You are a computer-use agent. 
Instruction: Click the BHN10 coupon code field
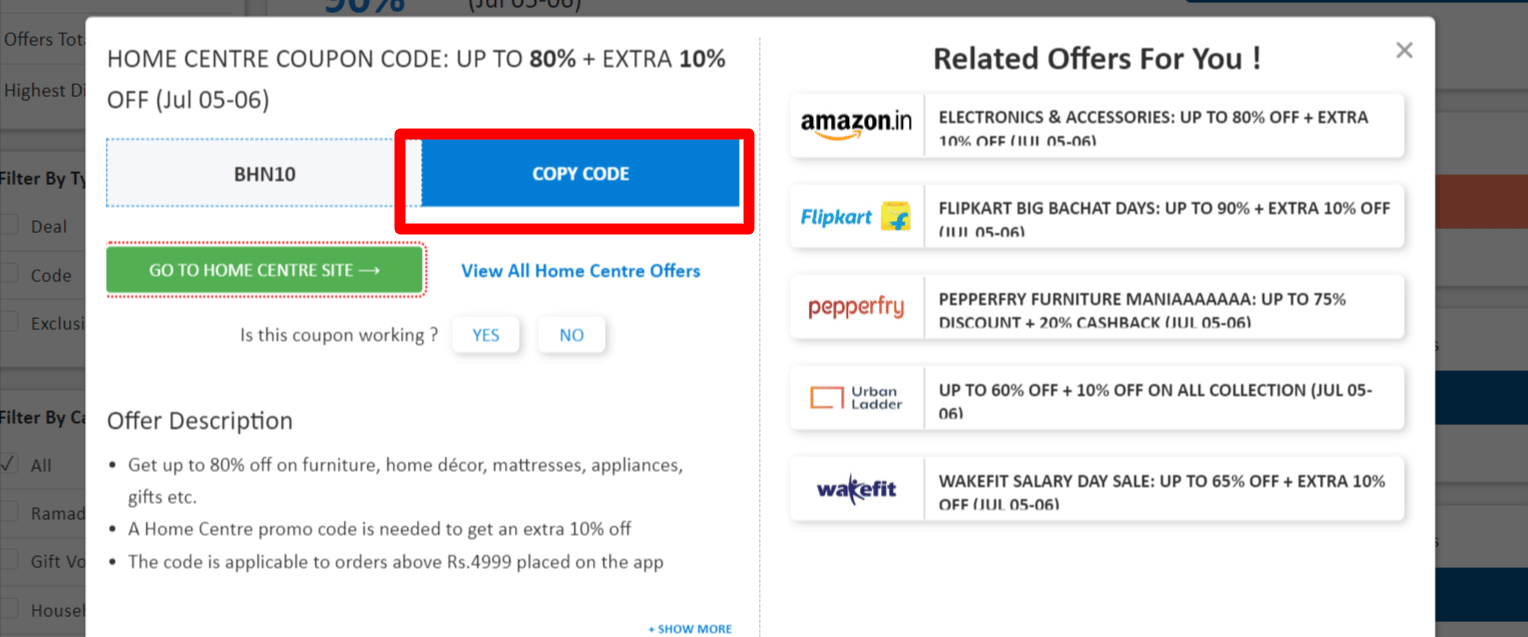coord(264,173)
